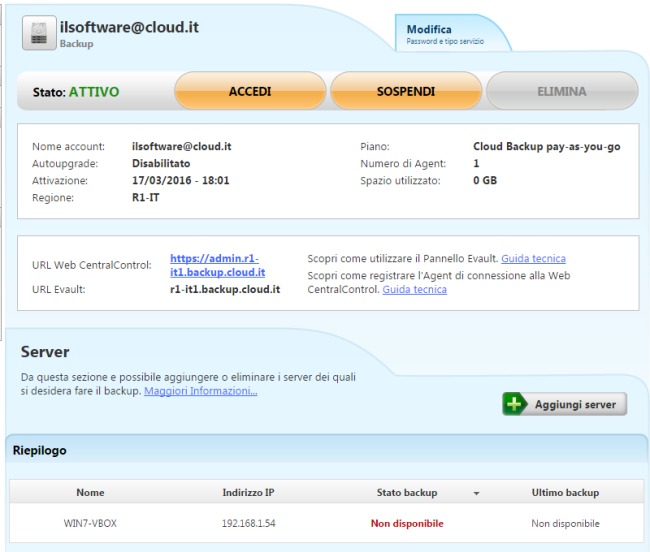Click the Cloud Backup pay-as-you-go plan value
This screenshot has width=650, height=552.
tap(547, 146)
